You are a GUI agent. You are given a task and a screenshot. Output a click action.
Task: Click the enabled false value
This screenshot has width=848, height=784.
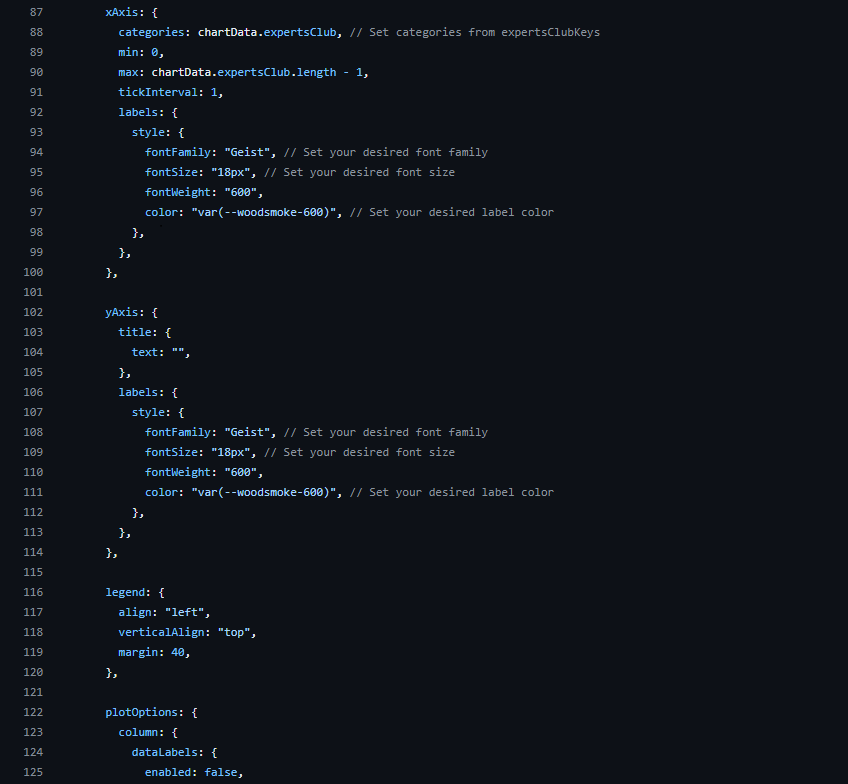pos(222,772)
